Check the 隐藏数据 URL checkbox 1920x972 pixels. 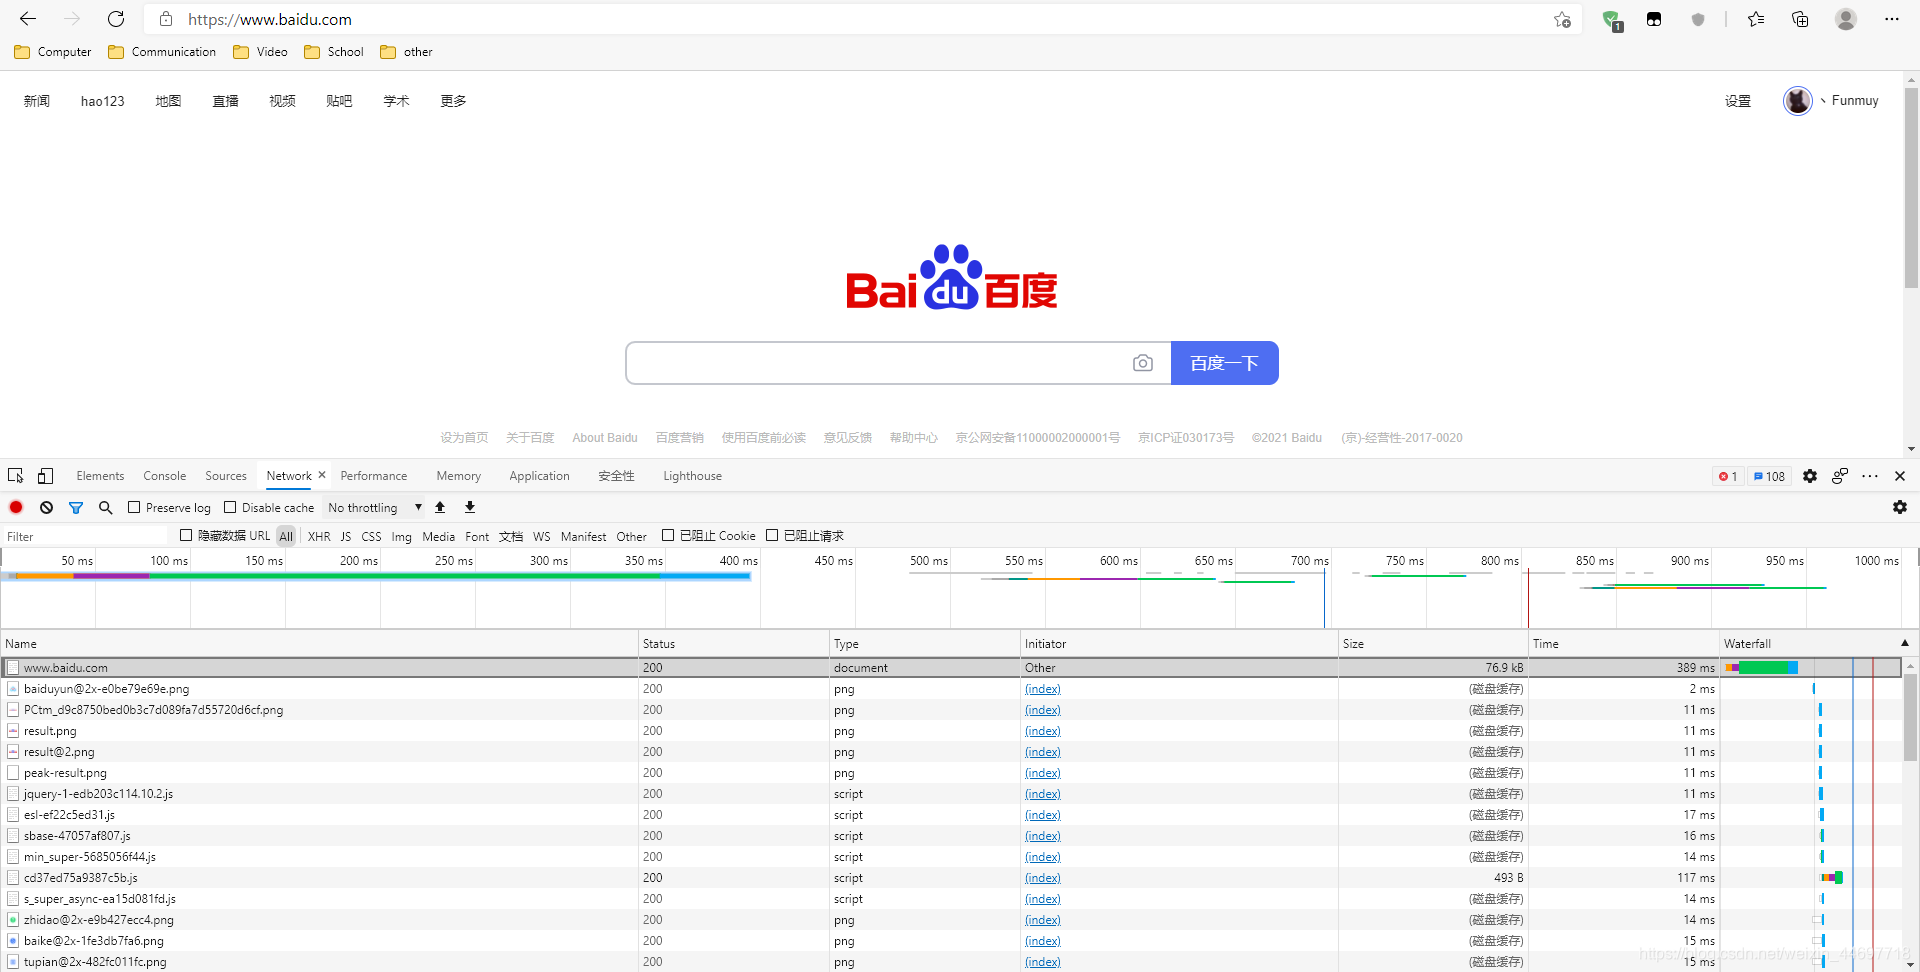(x=186, y=535)
